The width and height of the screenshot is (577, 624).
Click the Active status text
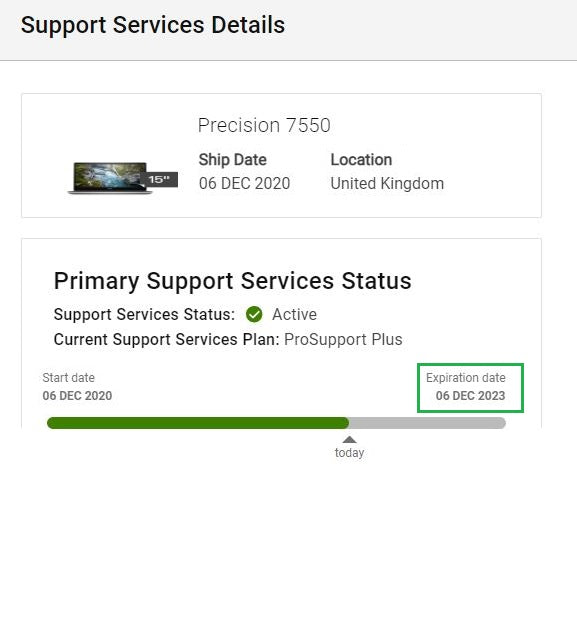tap(294, 314)
